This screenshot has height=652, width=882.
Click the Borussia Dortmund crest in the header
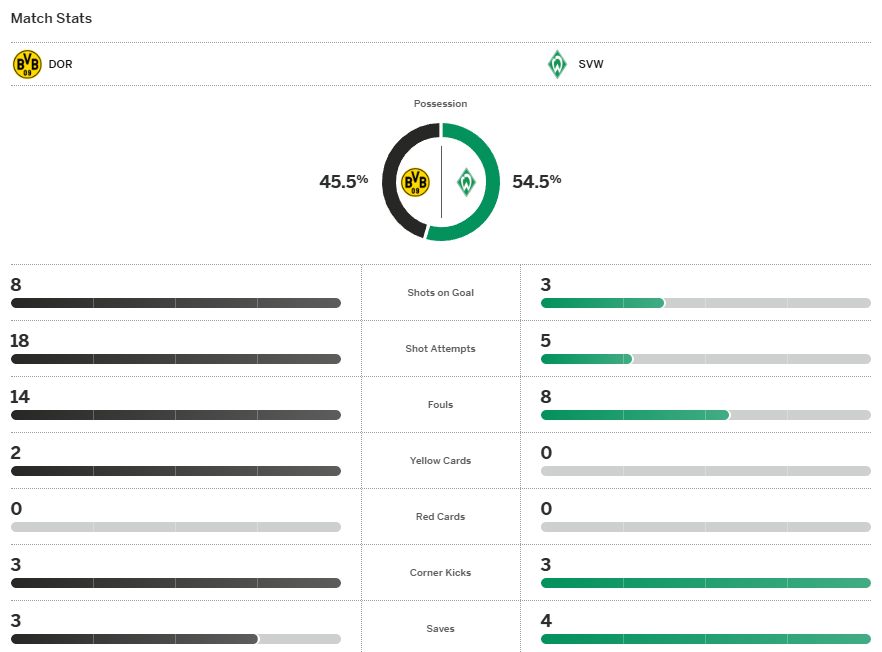pos(27,65)
